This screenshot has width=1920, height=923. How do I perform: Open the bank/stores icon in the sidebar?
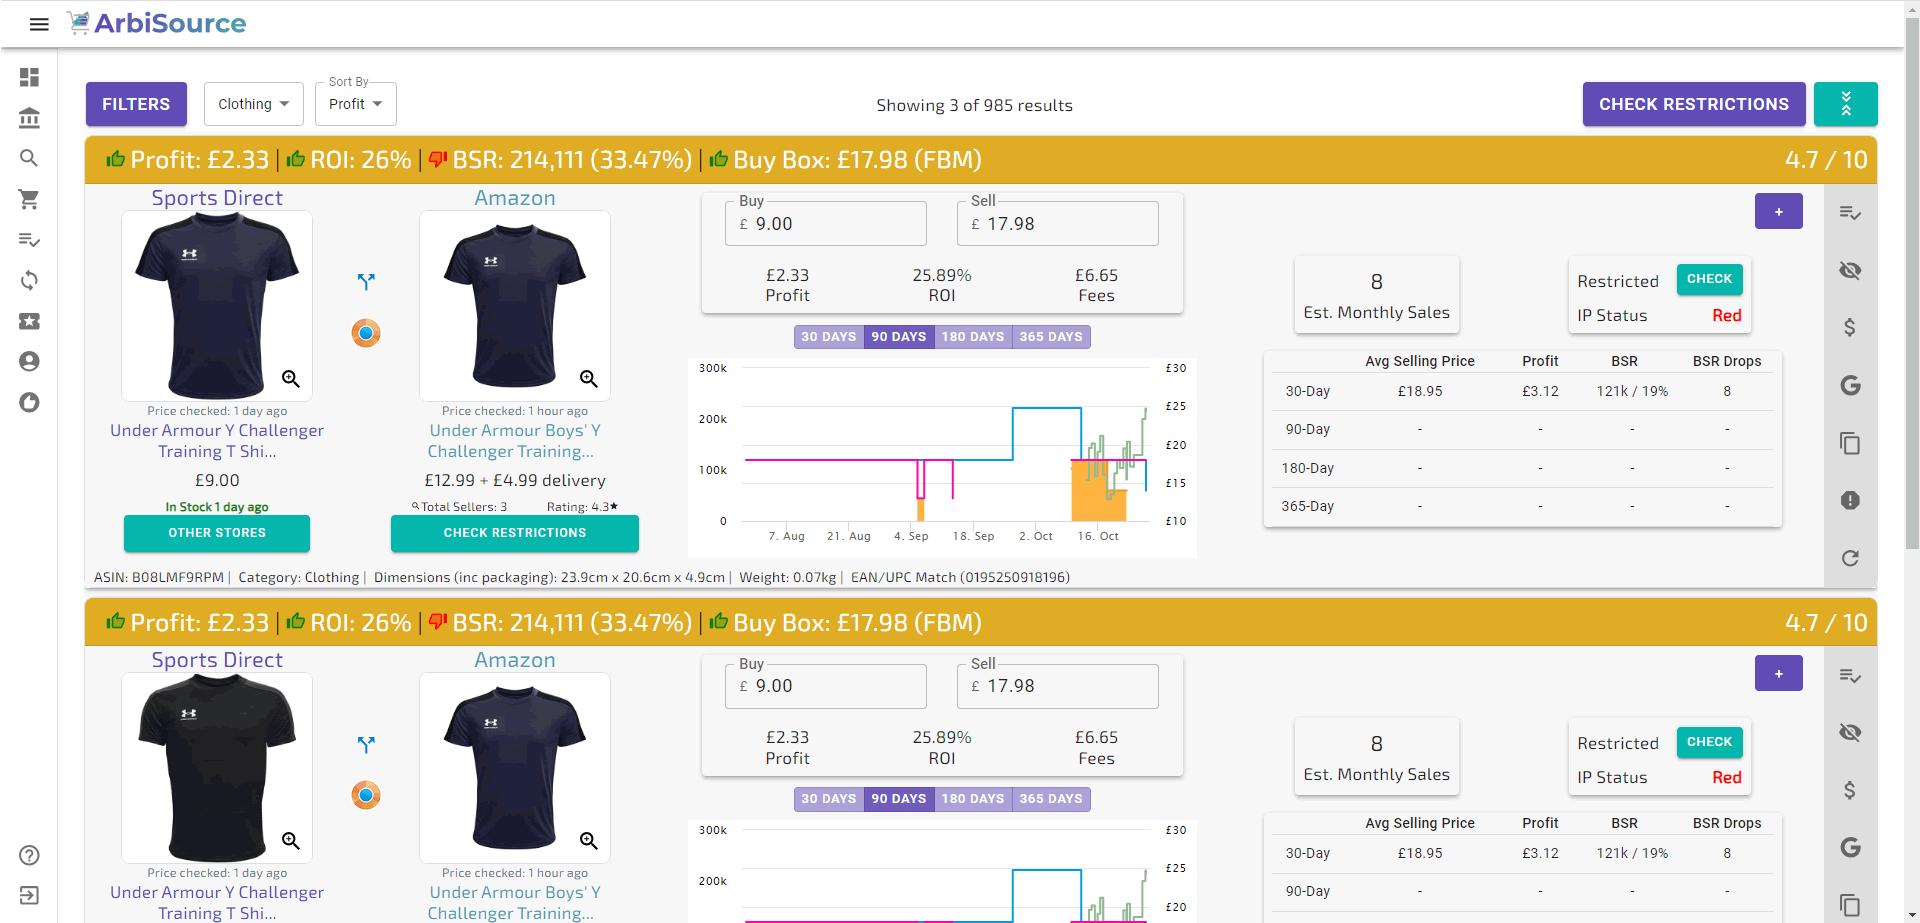pyautogui.click(x=29, y=118)
